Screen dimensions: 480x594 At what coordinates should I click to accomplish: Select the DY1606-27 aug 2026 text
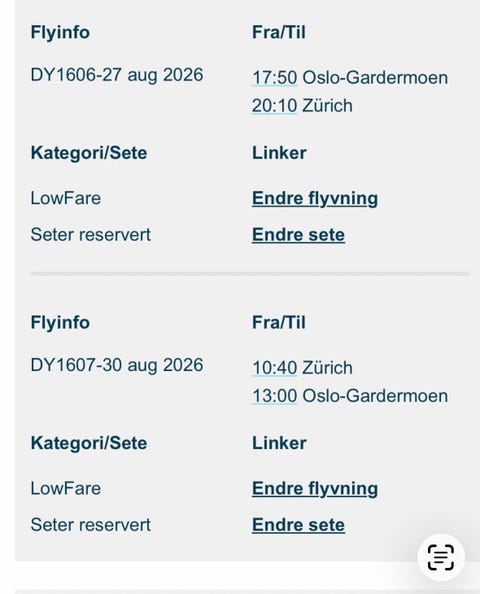pos(117,75)
